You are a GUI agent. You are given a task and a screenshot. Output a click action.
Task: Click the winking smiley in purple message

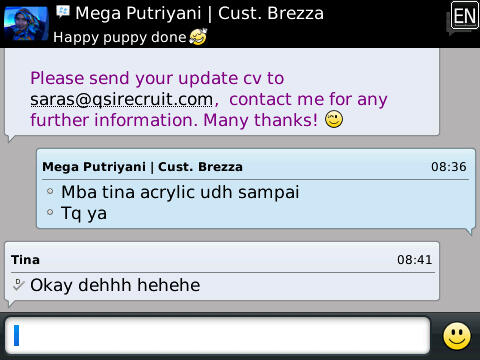[x=334, y=120]
